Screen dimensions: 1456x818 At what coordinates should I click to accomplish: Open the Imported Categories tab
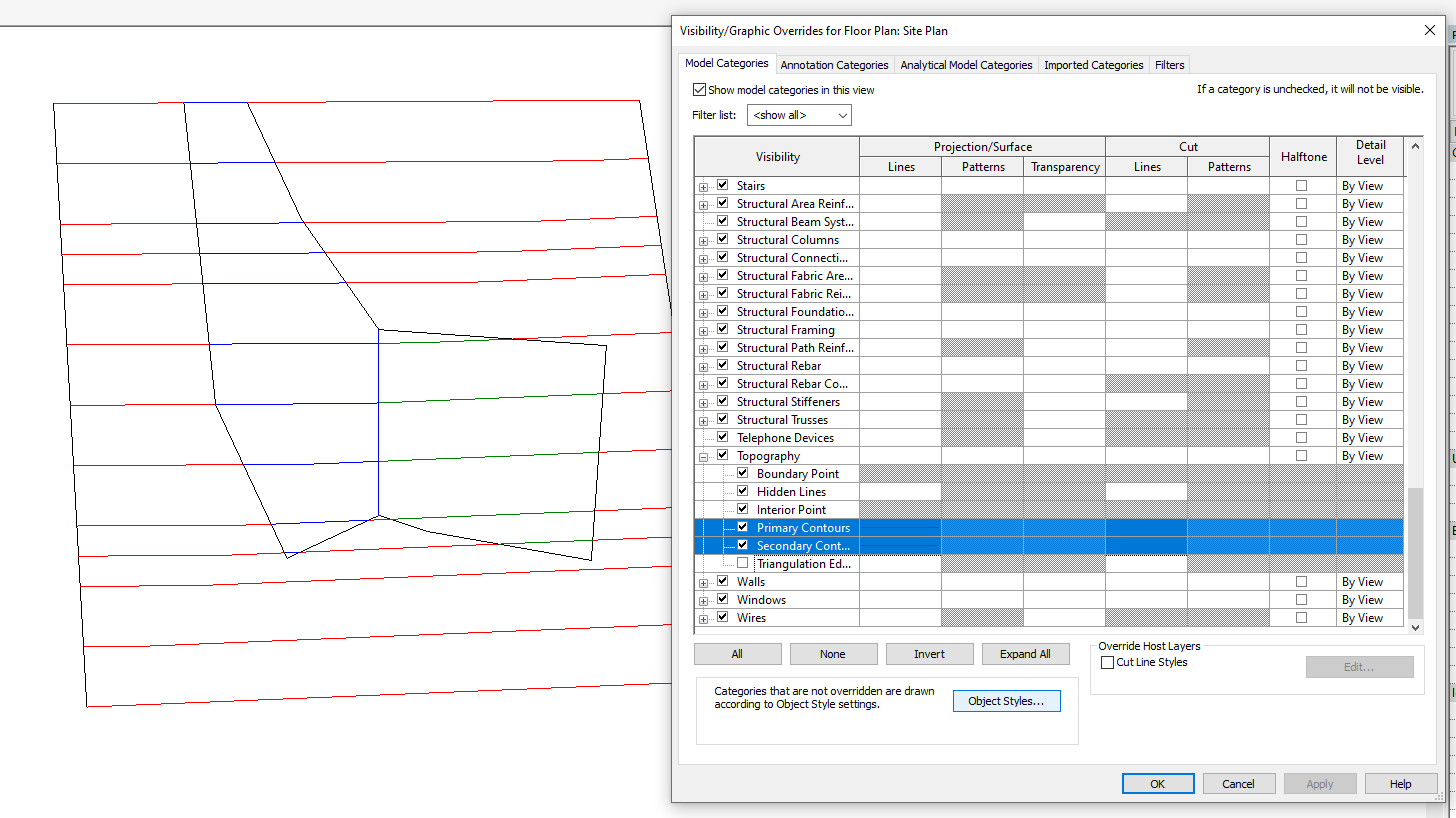tap(1093, 65)
